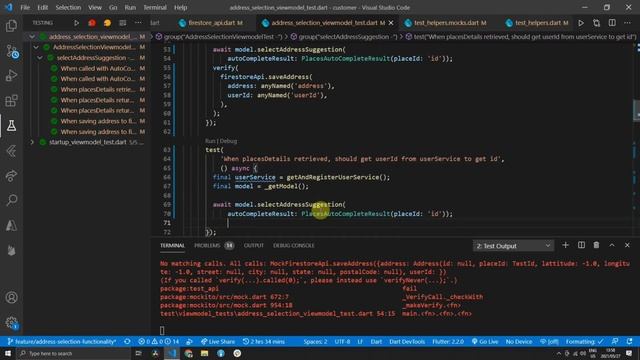Open Edit menu
The height and width of the screenshot is (360, 640).
[42, 7]
